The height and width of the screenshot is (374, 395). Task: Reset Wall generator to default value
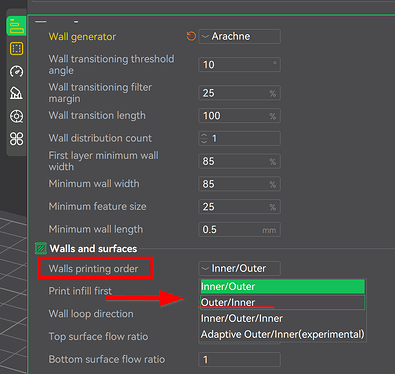[x=191, y=36]
